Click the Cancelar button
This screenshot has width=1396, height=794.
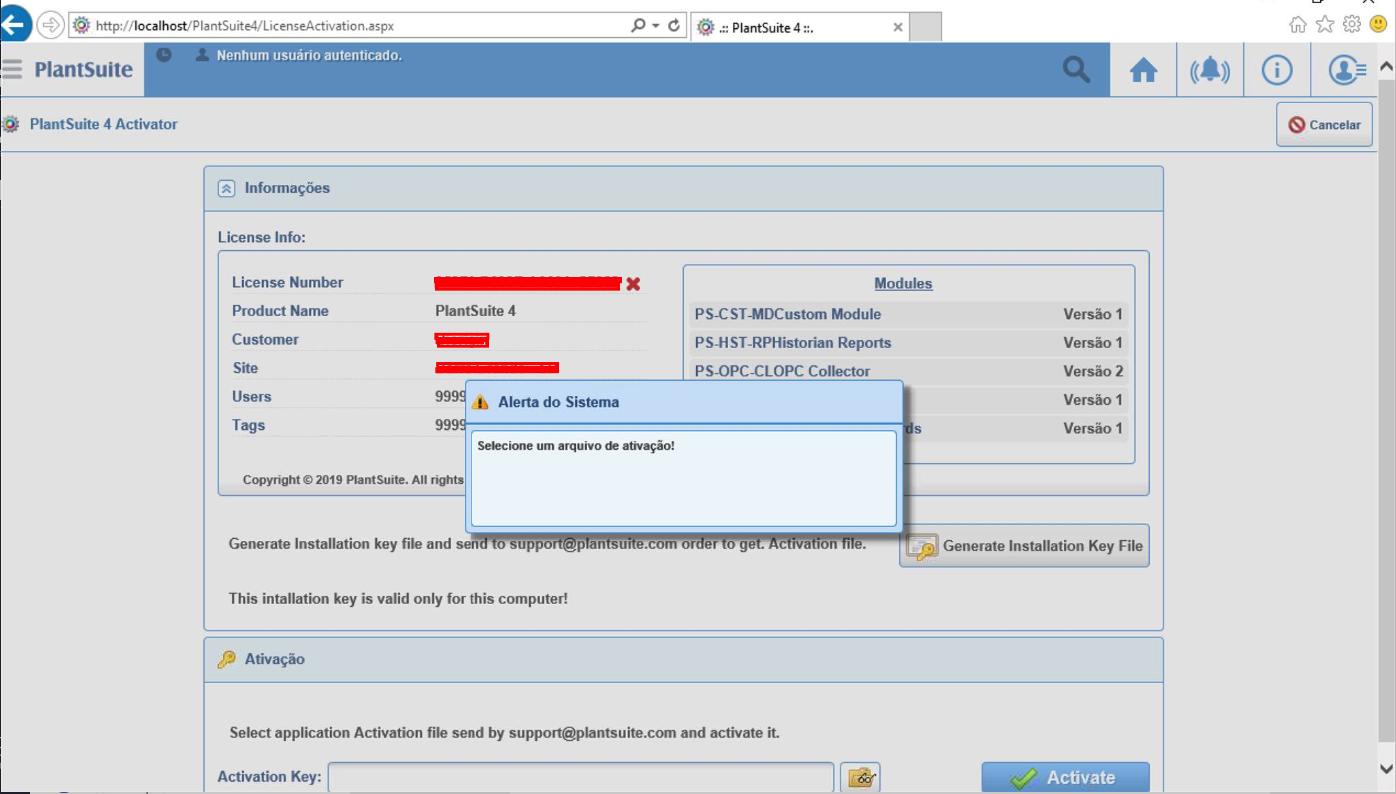(x=1324, y=125)
